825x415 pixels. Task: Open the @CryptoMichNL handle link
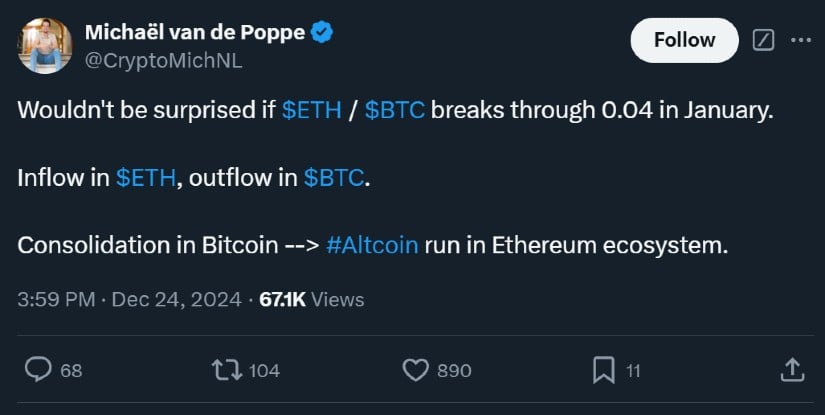[x=163, y=60]
